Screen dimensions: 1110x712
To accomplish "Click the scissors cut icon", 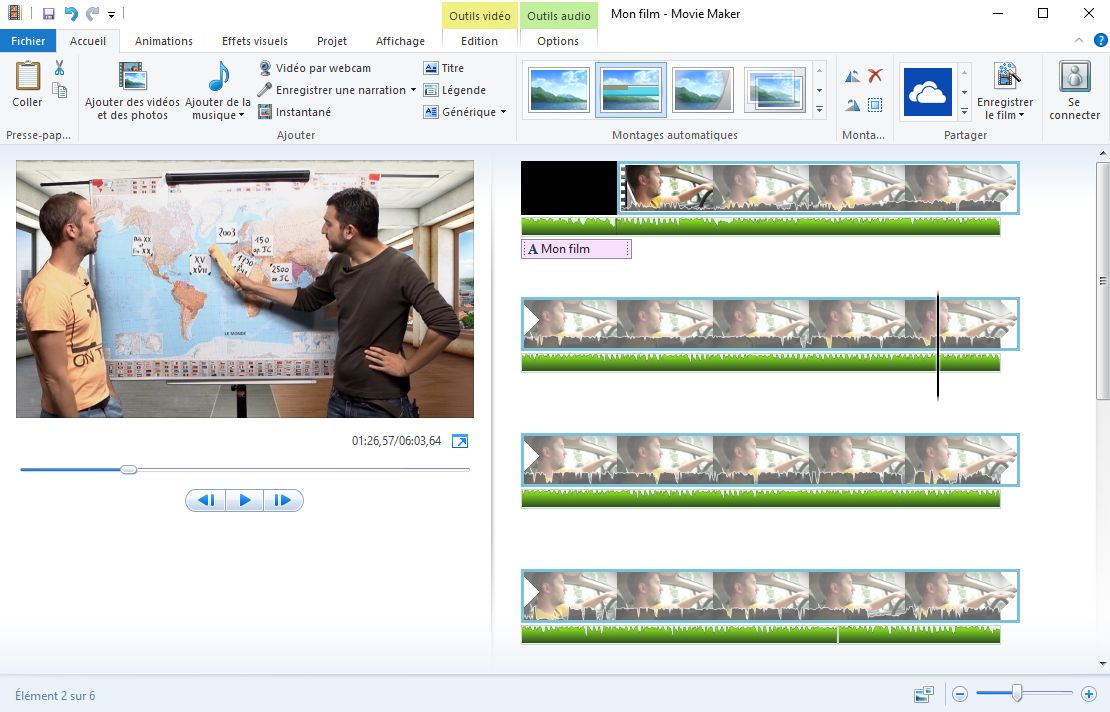I will (x=59, y=68).
